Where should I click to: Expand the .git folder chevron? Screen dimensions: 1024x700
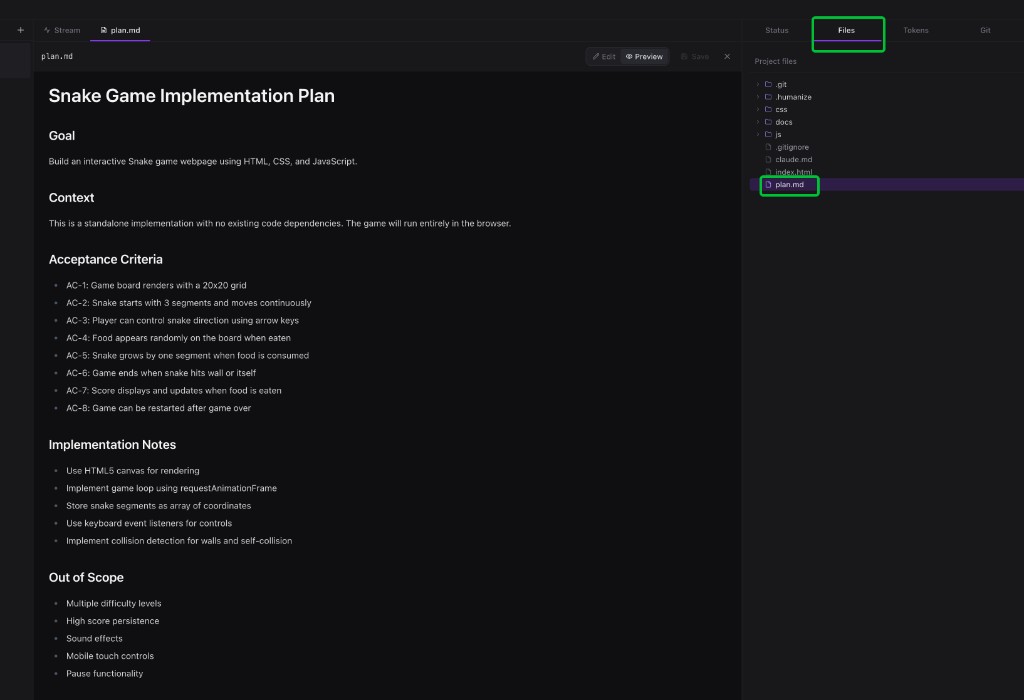(758, 84)
